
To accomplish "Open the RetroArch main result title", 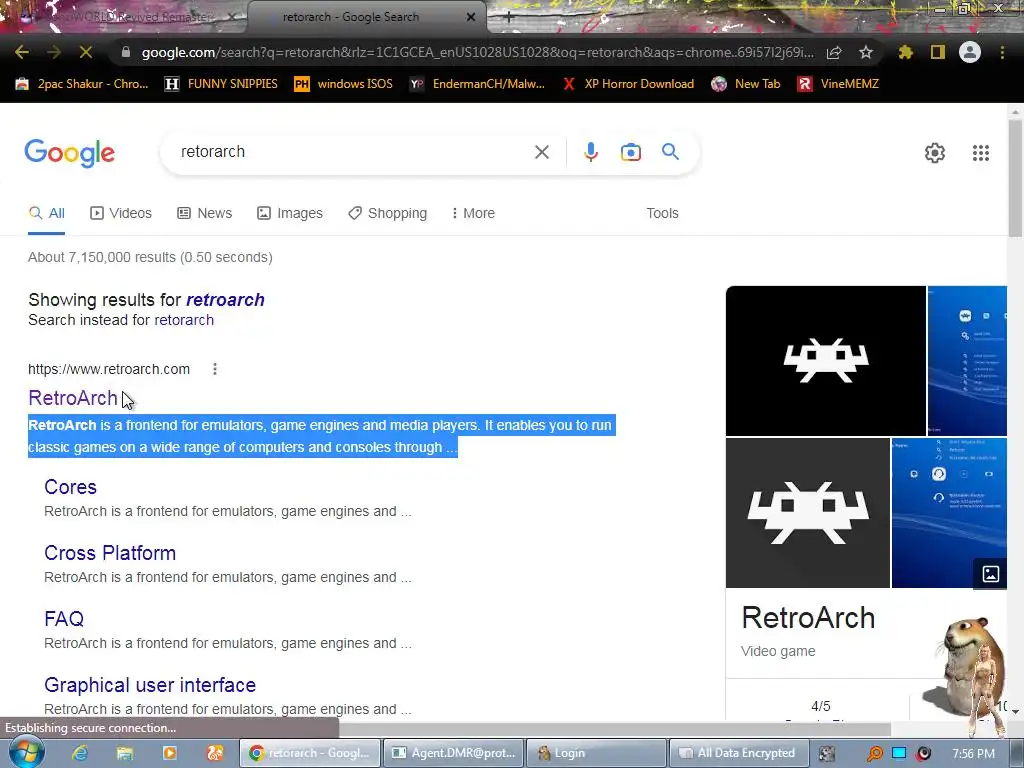I will point(72,398).
